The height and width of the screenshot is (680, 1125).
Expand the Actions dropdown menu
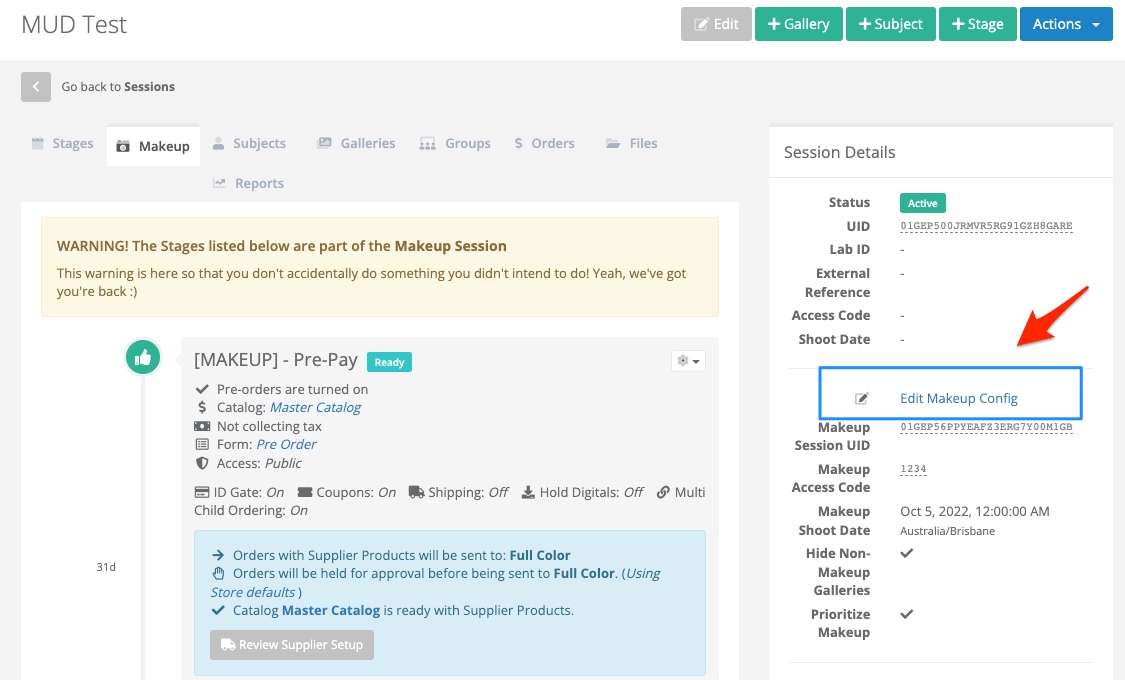[x=1066, y=24]
